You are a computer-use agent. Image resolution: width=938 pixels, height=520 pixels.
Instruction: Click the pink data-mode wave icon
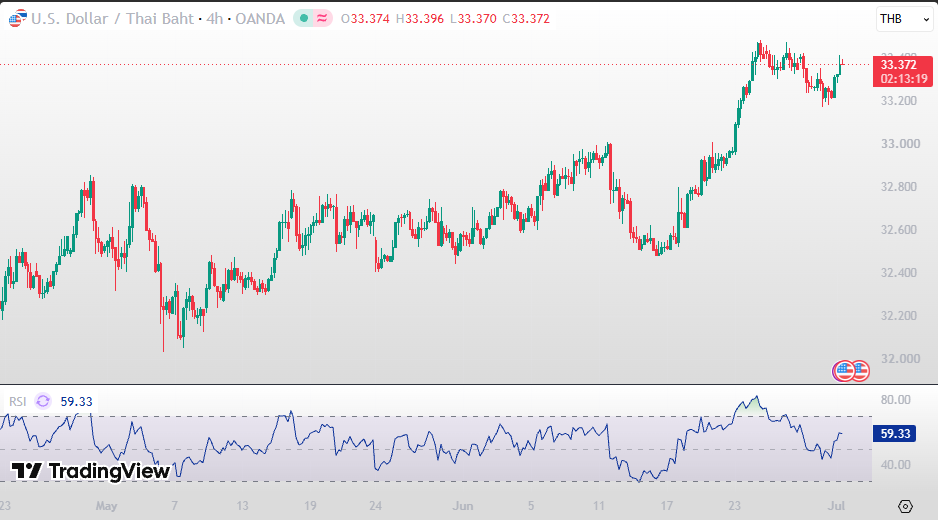tap(322, 19)
